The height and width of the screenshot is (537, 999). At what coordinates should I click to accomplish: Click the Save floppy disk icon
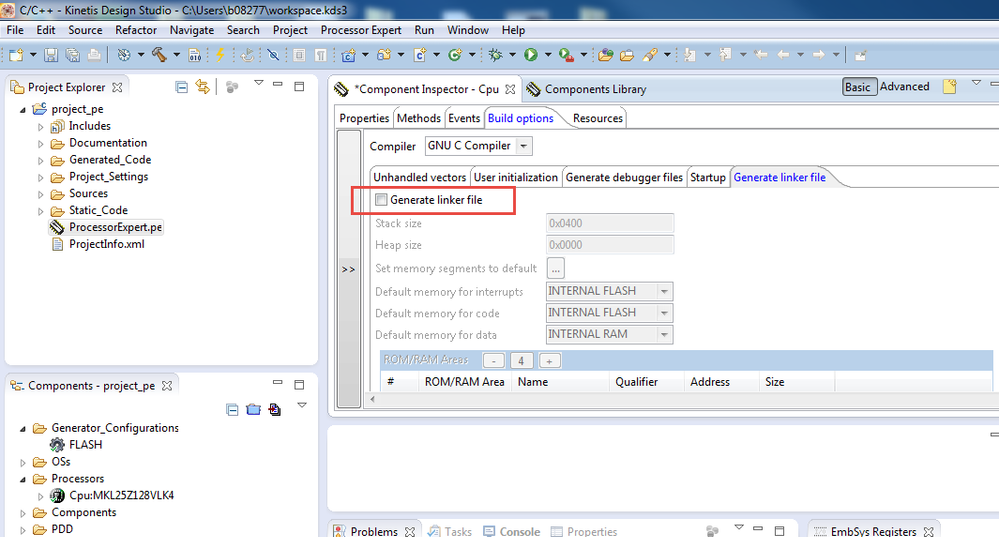[51, 55]
